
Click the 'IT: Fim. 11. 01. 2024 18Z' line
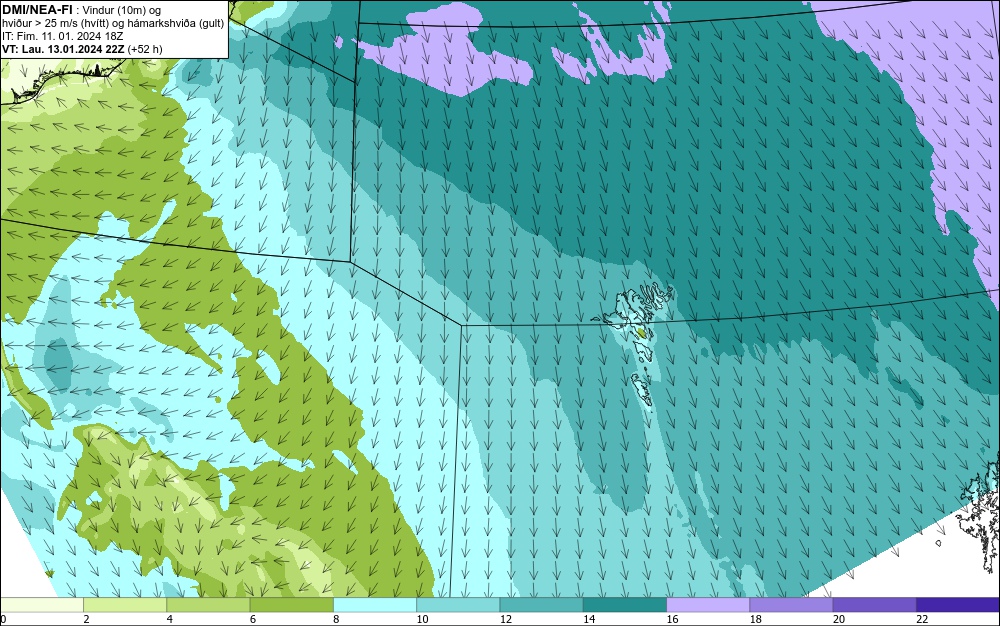point(62,36)
